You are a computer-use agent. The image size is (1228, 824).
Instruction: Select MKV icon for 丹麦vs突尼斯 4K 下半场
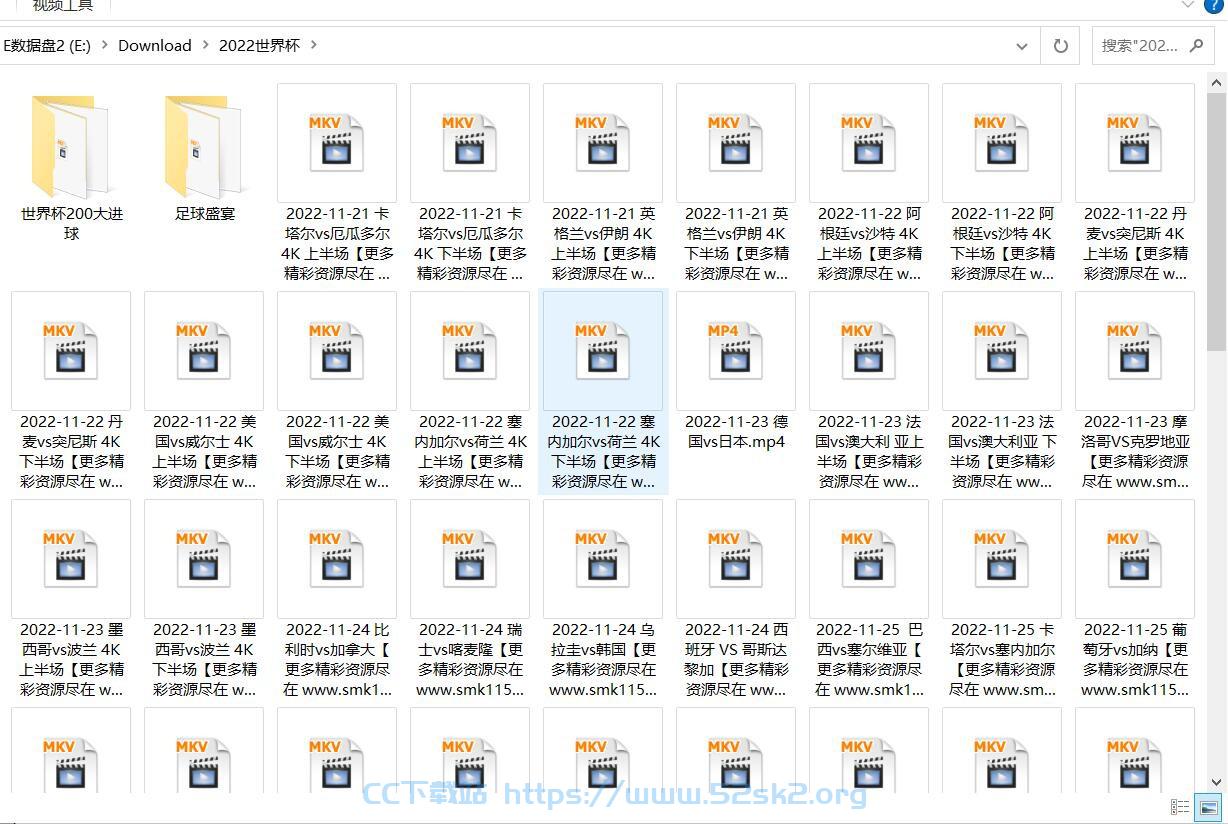pos(71,351)
